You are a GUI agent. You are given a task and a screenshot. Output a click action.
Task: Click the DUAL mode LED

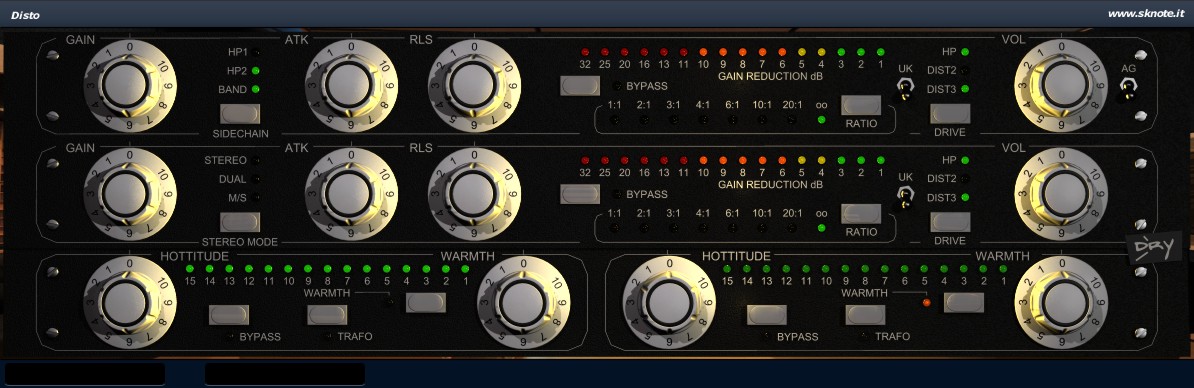(257, 180)
